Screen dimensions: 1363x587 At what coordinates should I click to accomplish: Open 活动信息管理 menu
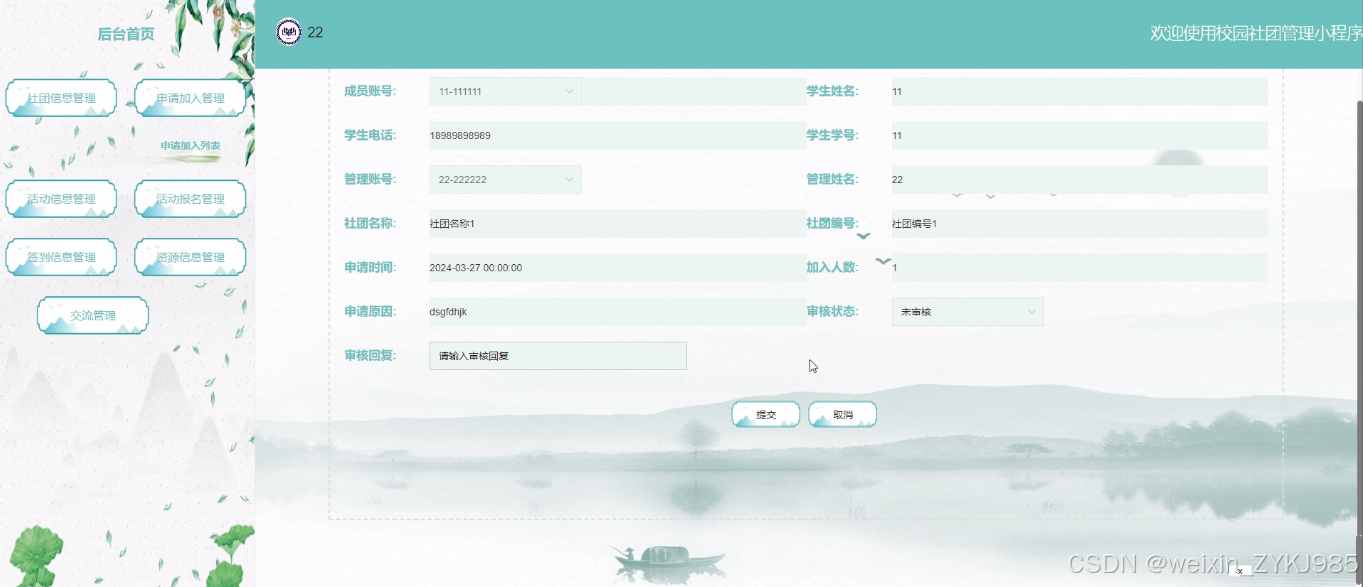coord(61,198)
